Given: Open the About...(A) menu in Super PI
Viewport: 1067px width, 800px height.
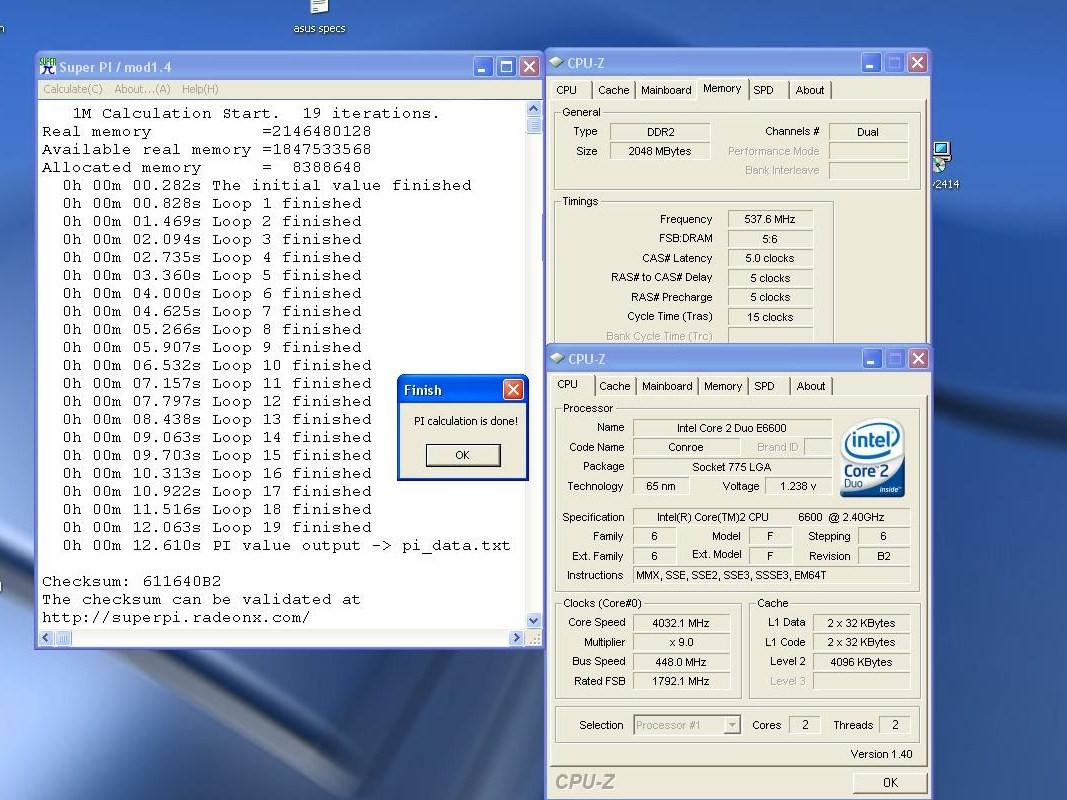Looking at the screenshot, I should click(142, 89).
